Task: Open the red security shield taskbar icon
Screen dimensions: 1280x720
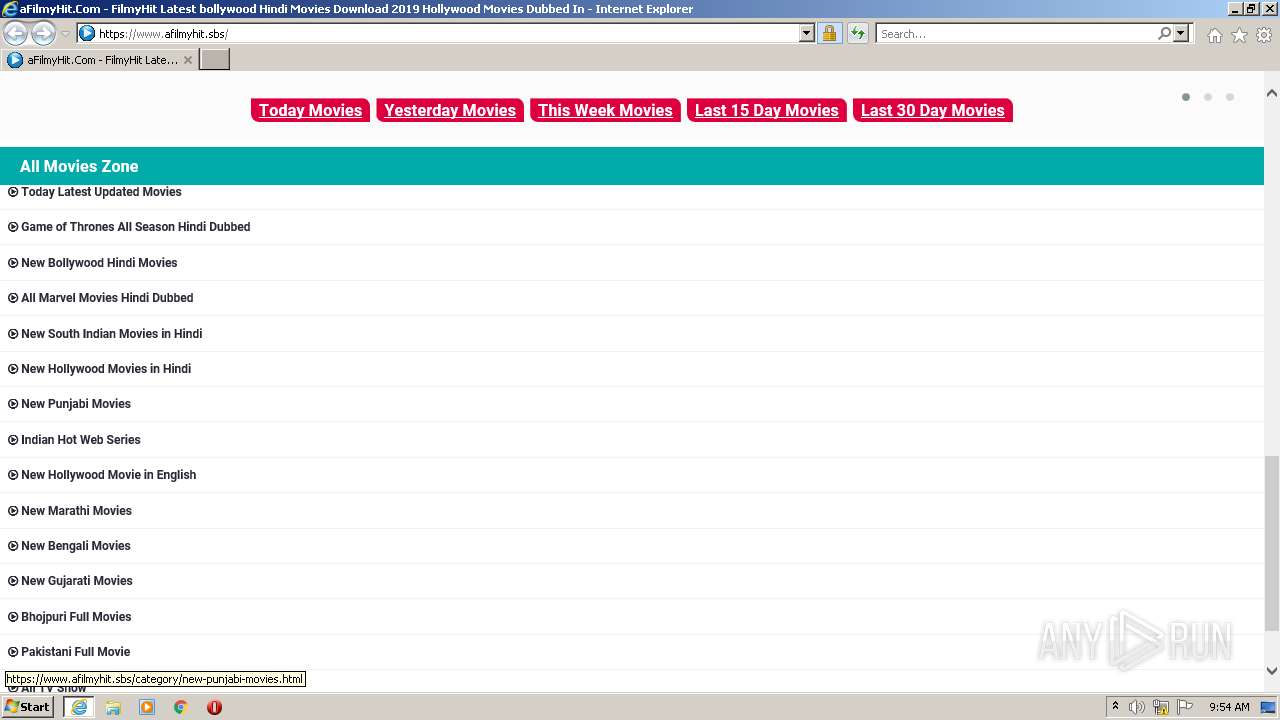Action: (214, 707)
